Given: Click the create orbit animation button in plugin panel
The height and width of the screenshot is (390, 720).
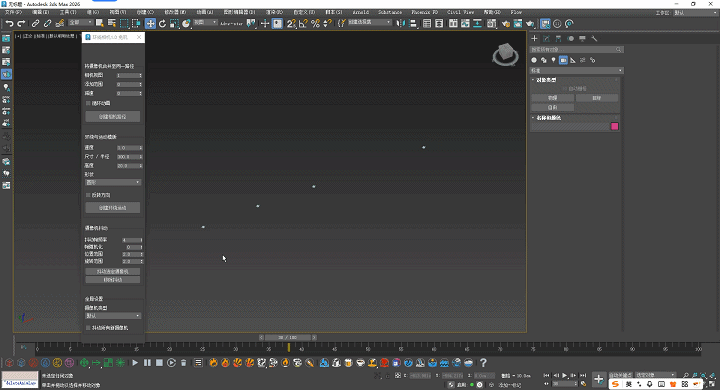Looking at the screenshot, I should [112, 208].
